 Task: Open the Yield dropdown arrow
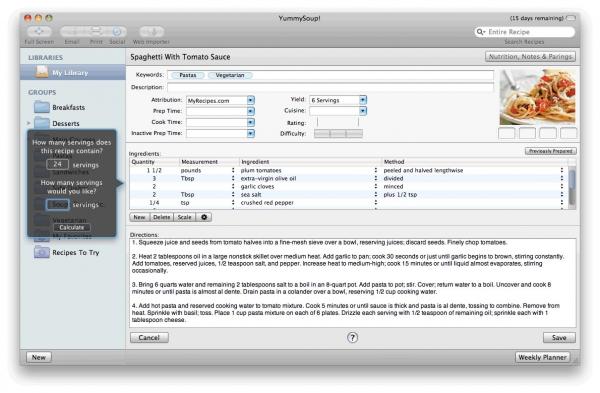(363, 100)
